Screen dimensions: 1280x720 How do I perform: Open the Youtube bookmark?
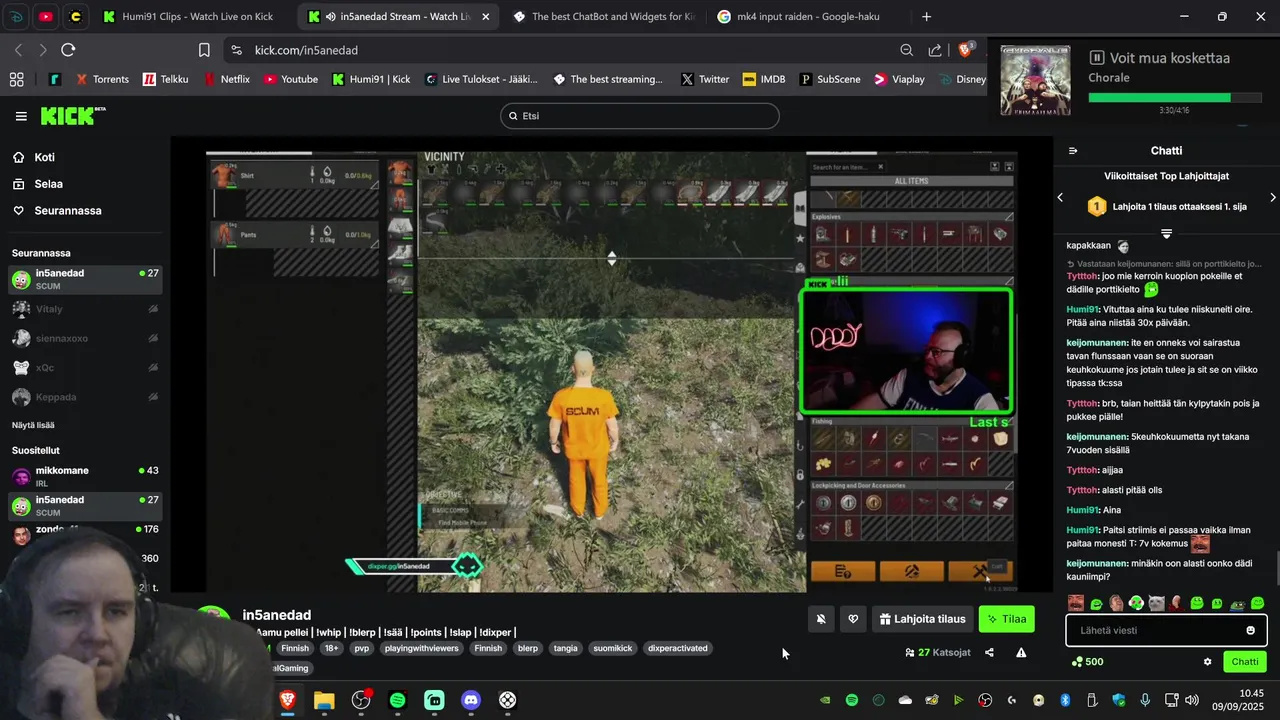pos(291,79)
